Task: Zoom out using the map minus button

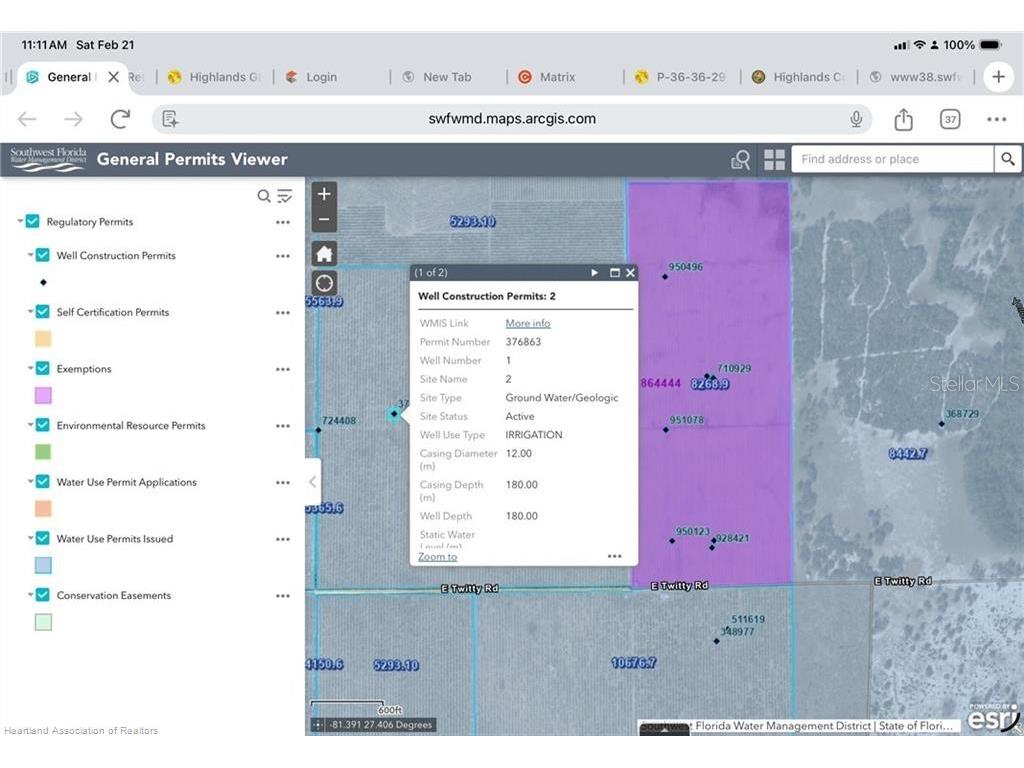Action: [324, 219]
